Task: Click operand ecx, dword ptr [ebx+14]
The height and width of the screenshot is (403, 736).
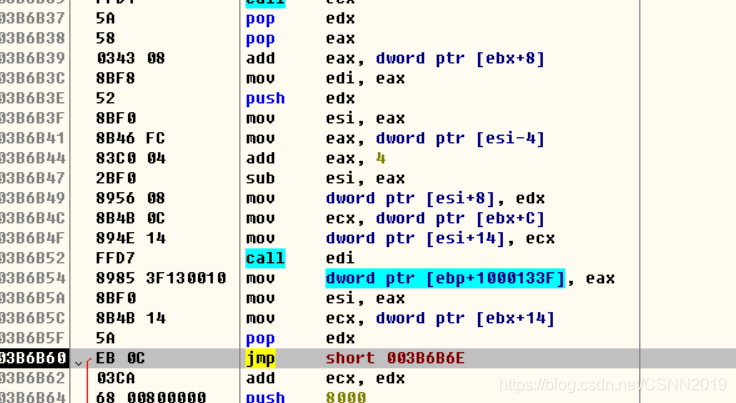Action: click(x=440, y=318)
